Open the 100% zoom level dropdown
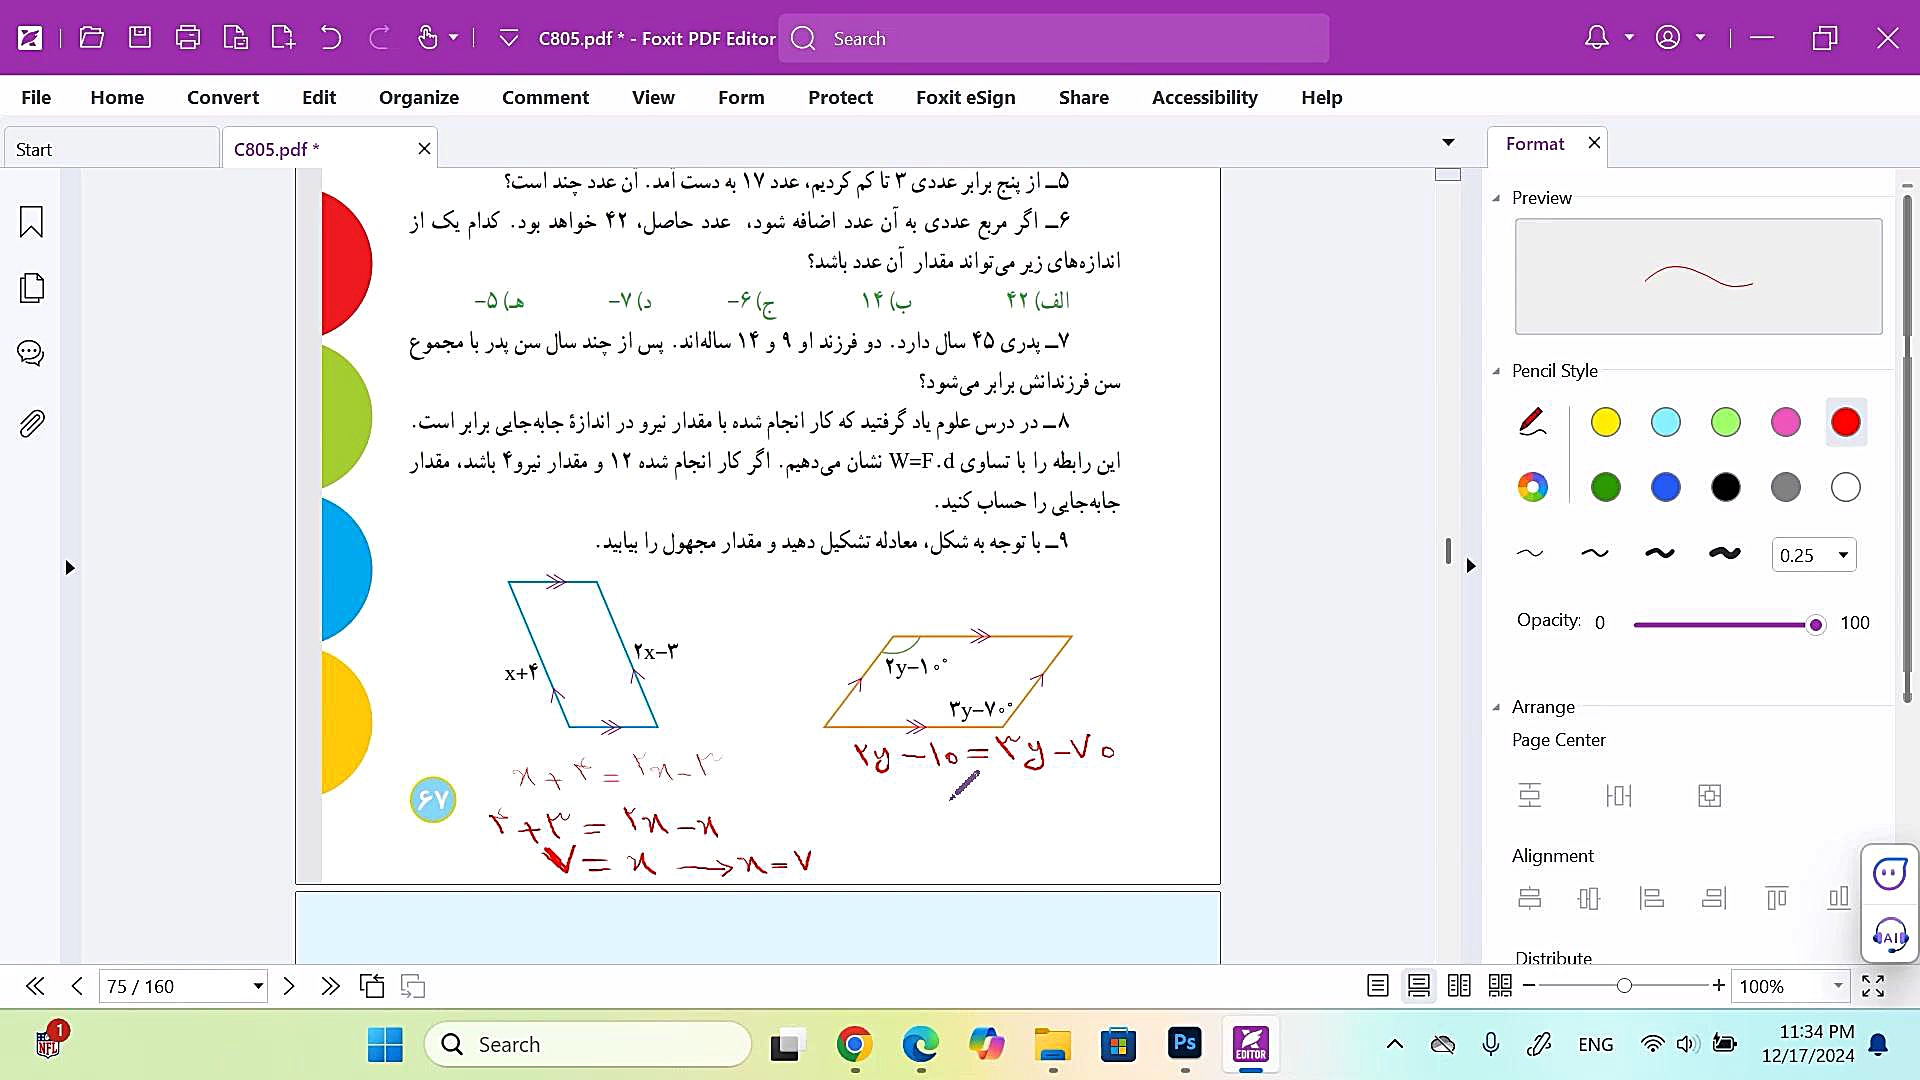This screenshot has height=1080, width=1920. [1838, 986]
